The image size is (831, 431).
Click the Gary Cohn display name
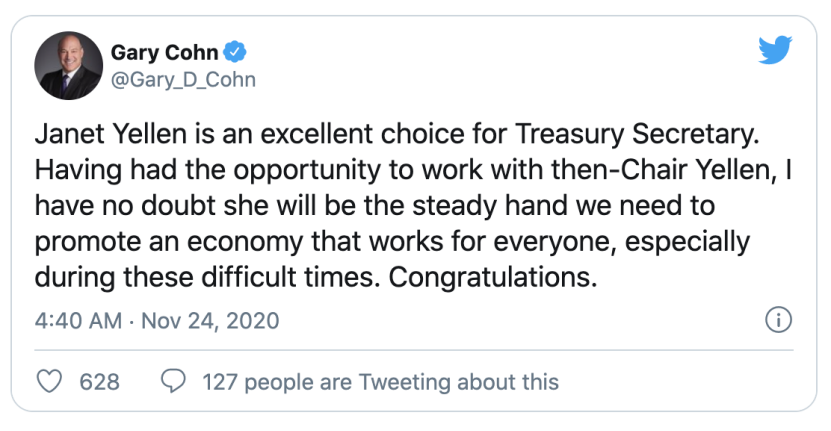coord(165,52)
